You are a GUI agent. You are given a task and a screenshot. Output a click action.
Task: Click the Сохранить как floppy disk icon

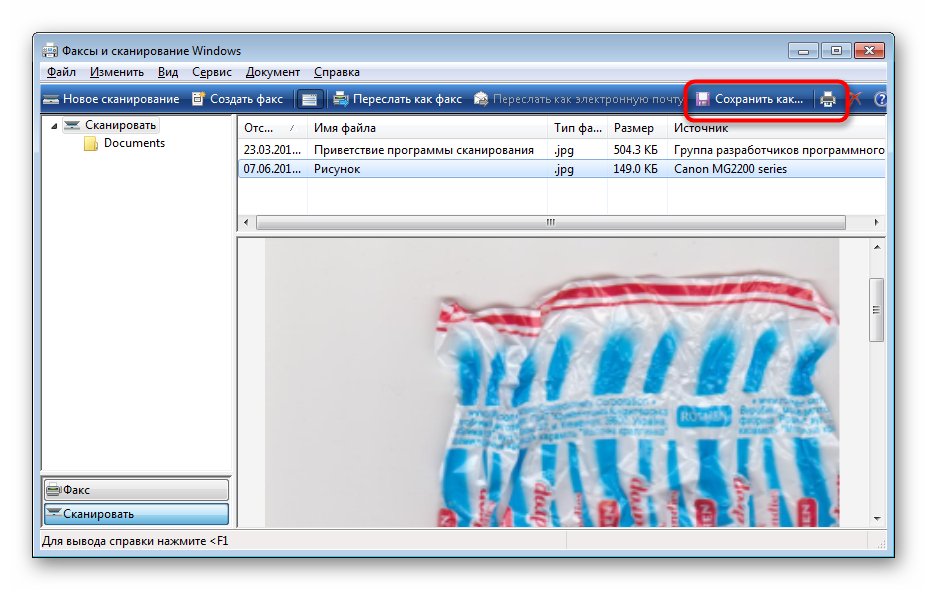click(702, 99)
